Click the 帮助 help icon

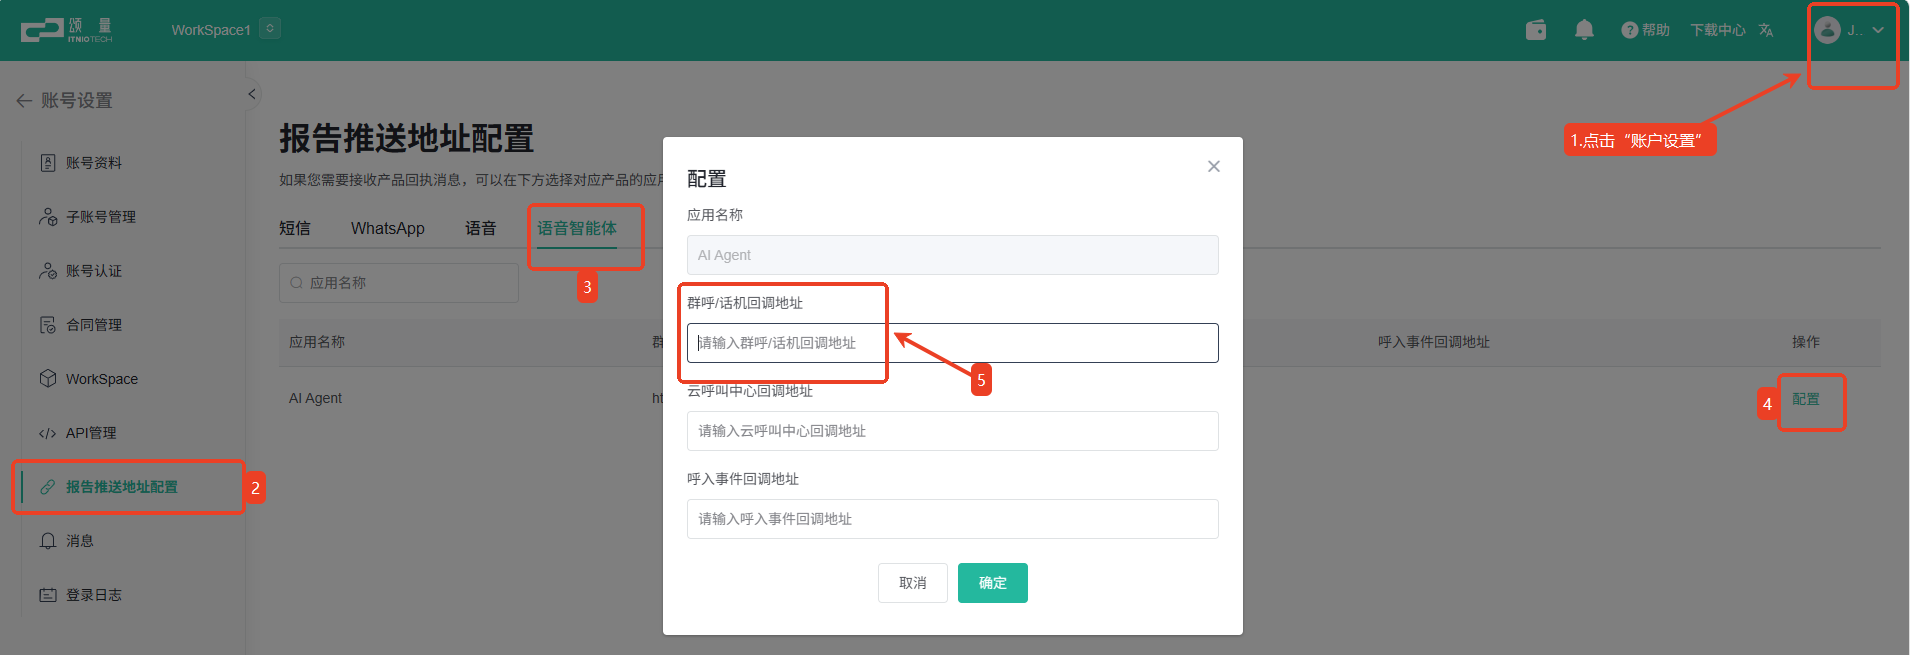(x=1629, y=30)
